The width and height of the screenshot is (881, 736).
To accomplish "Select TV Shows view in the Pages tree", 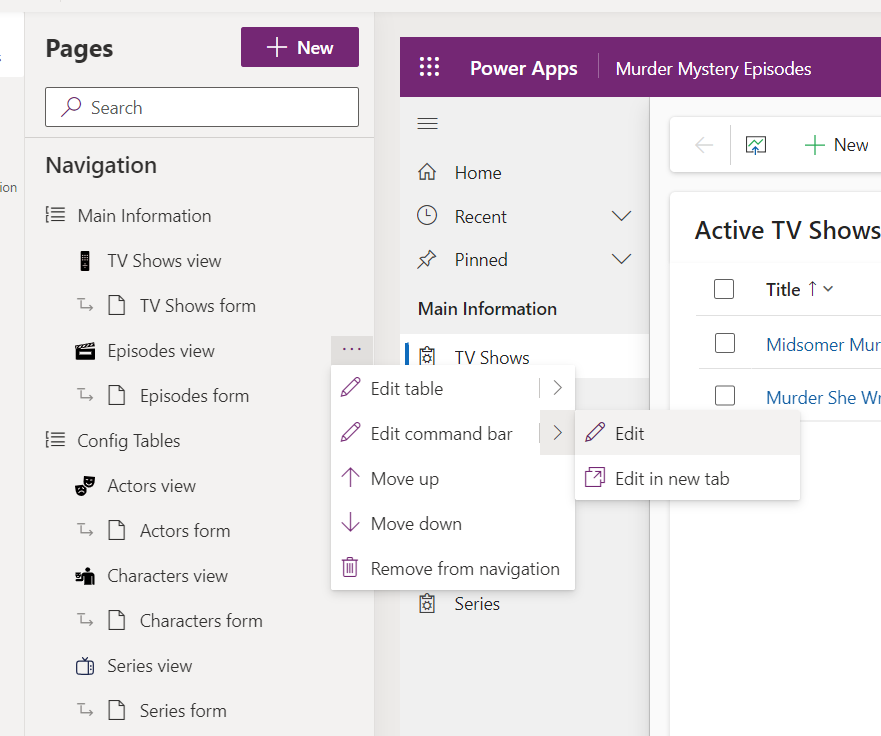I will 165,261.
